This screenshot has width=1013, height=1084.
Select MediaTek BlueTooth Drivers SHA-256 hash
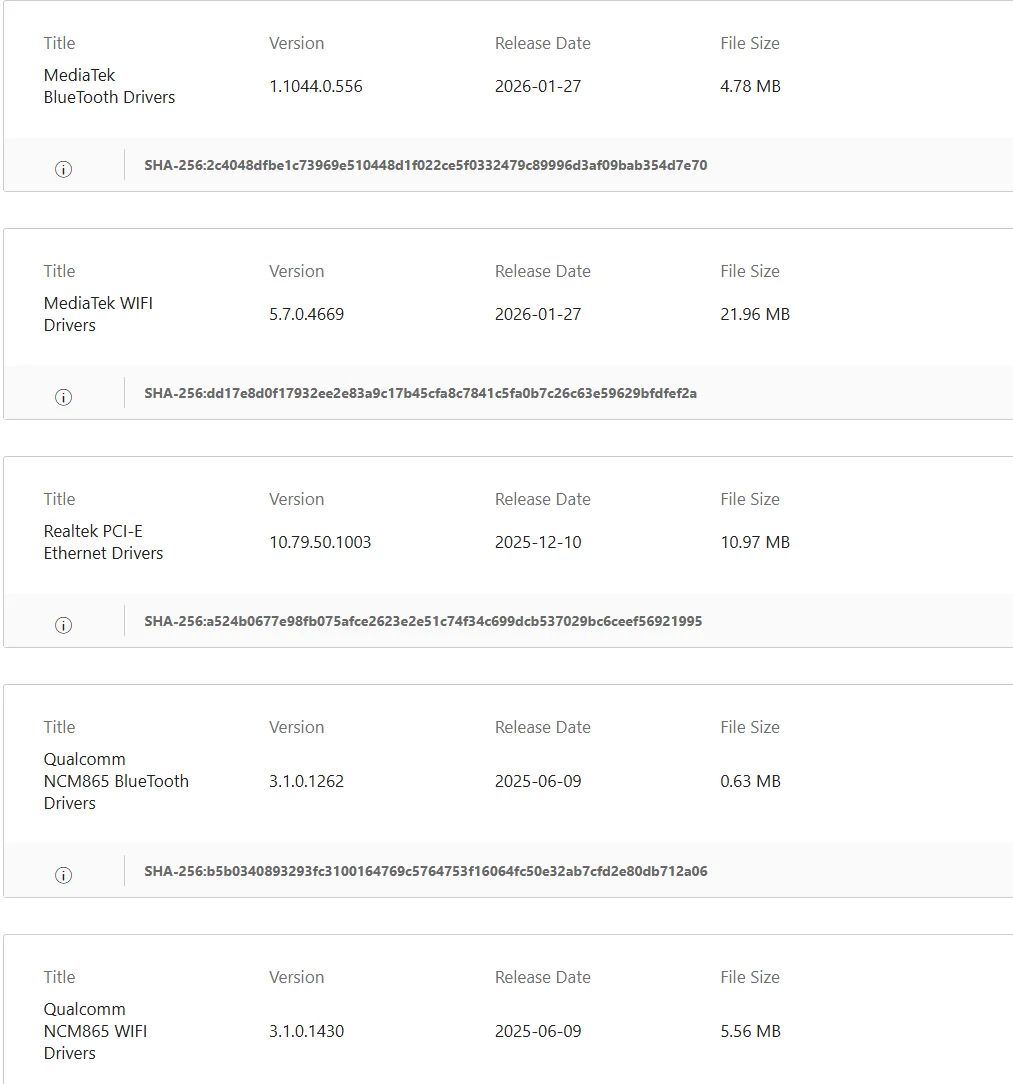coord(425,165)
